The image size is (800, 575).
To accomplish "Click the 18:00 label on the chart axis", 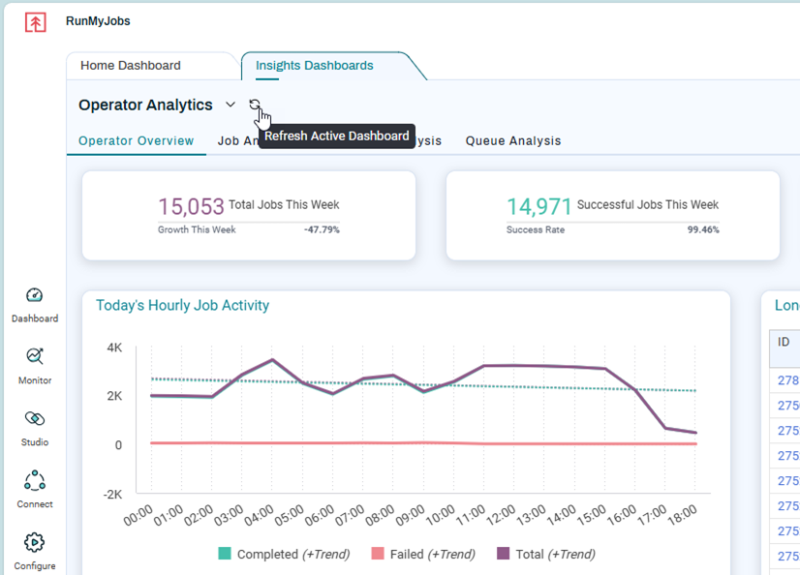I will [x=682, y=515].
